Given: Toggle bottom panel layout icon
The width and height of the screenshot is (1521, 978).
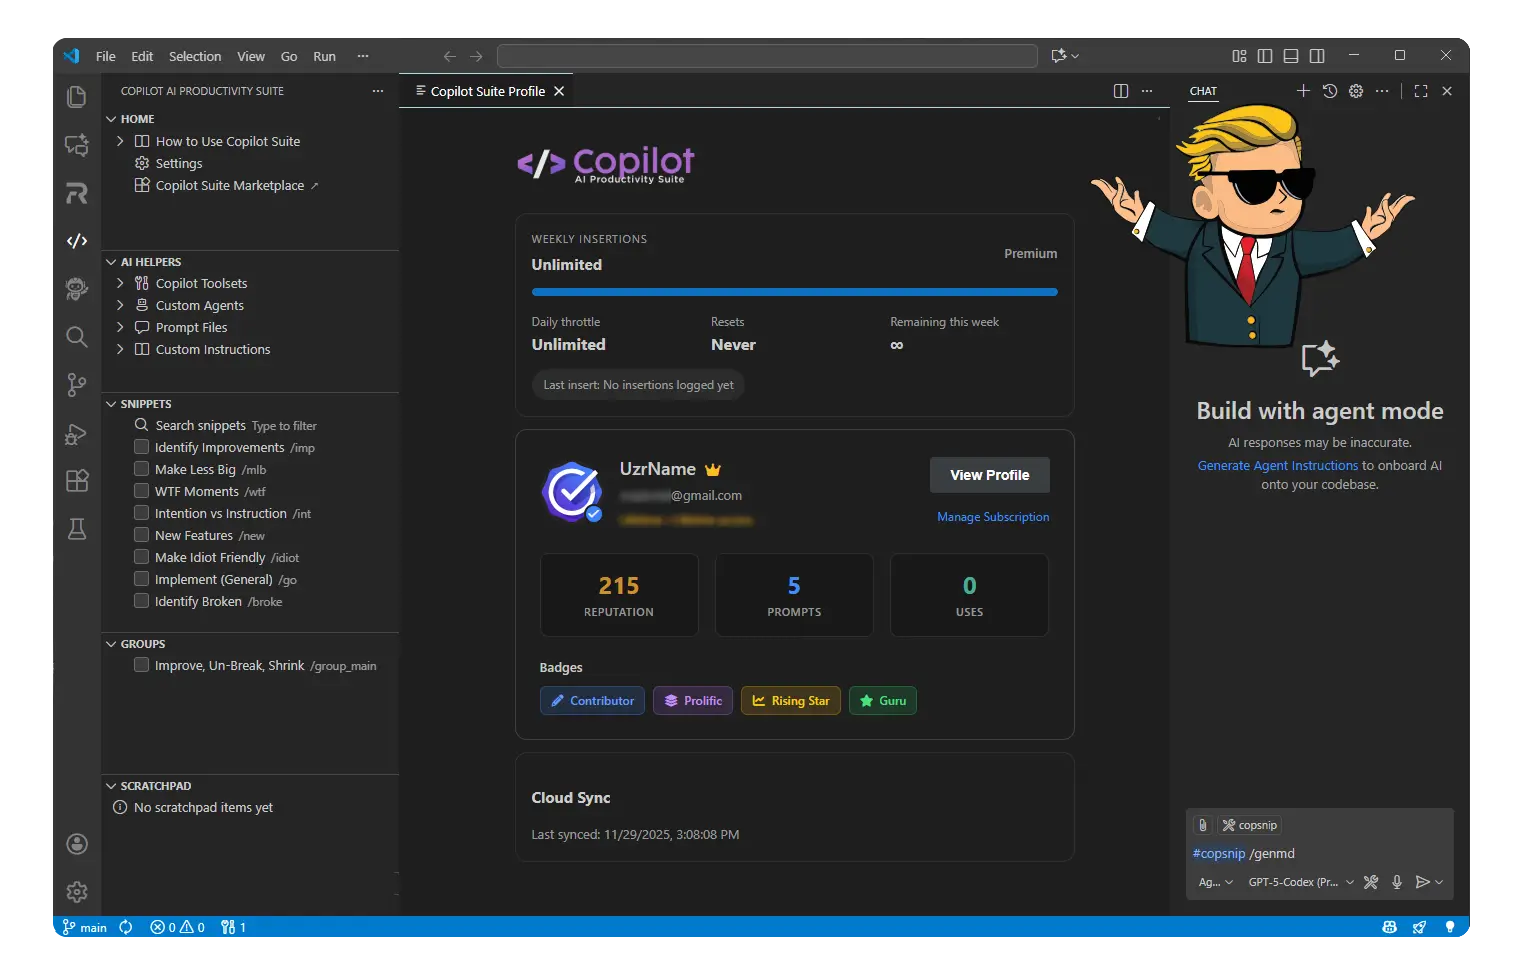Looking at the screenshot, I should pos(1291,56).
